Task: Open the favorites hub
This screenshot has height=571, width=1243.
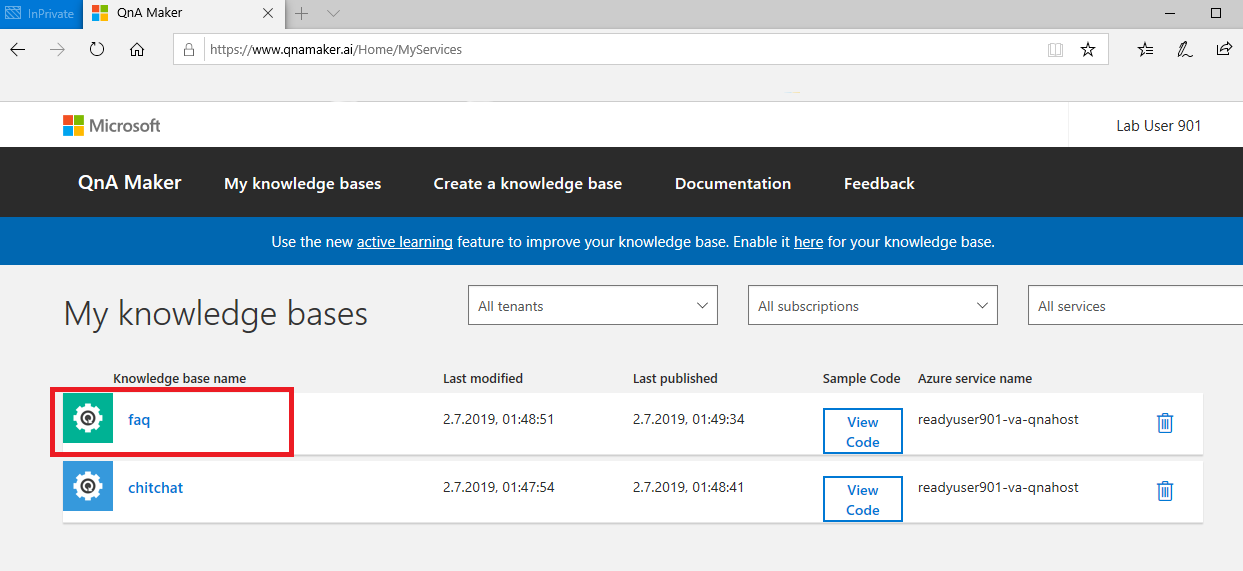Action: pos(1146,49)
